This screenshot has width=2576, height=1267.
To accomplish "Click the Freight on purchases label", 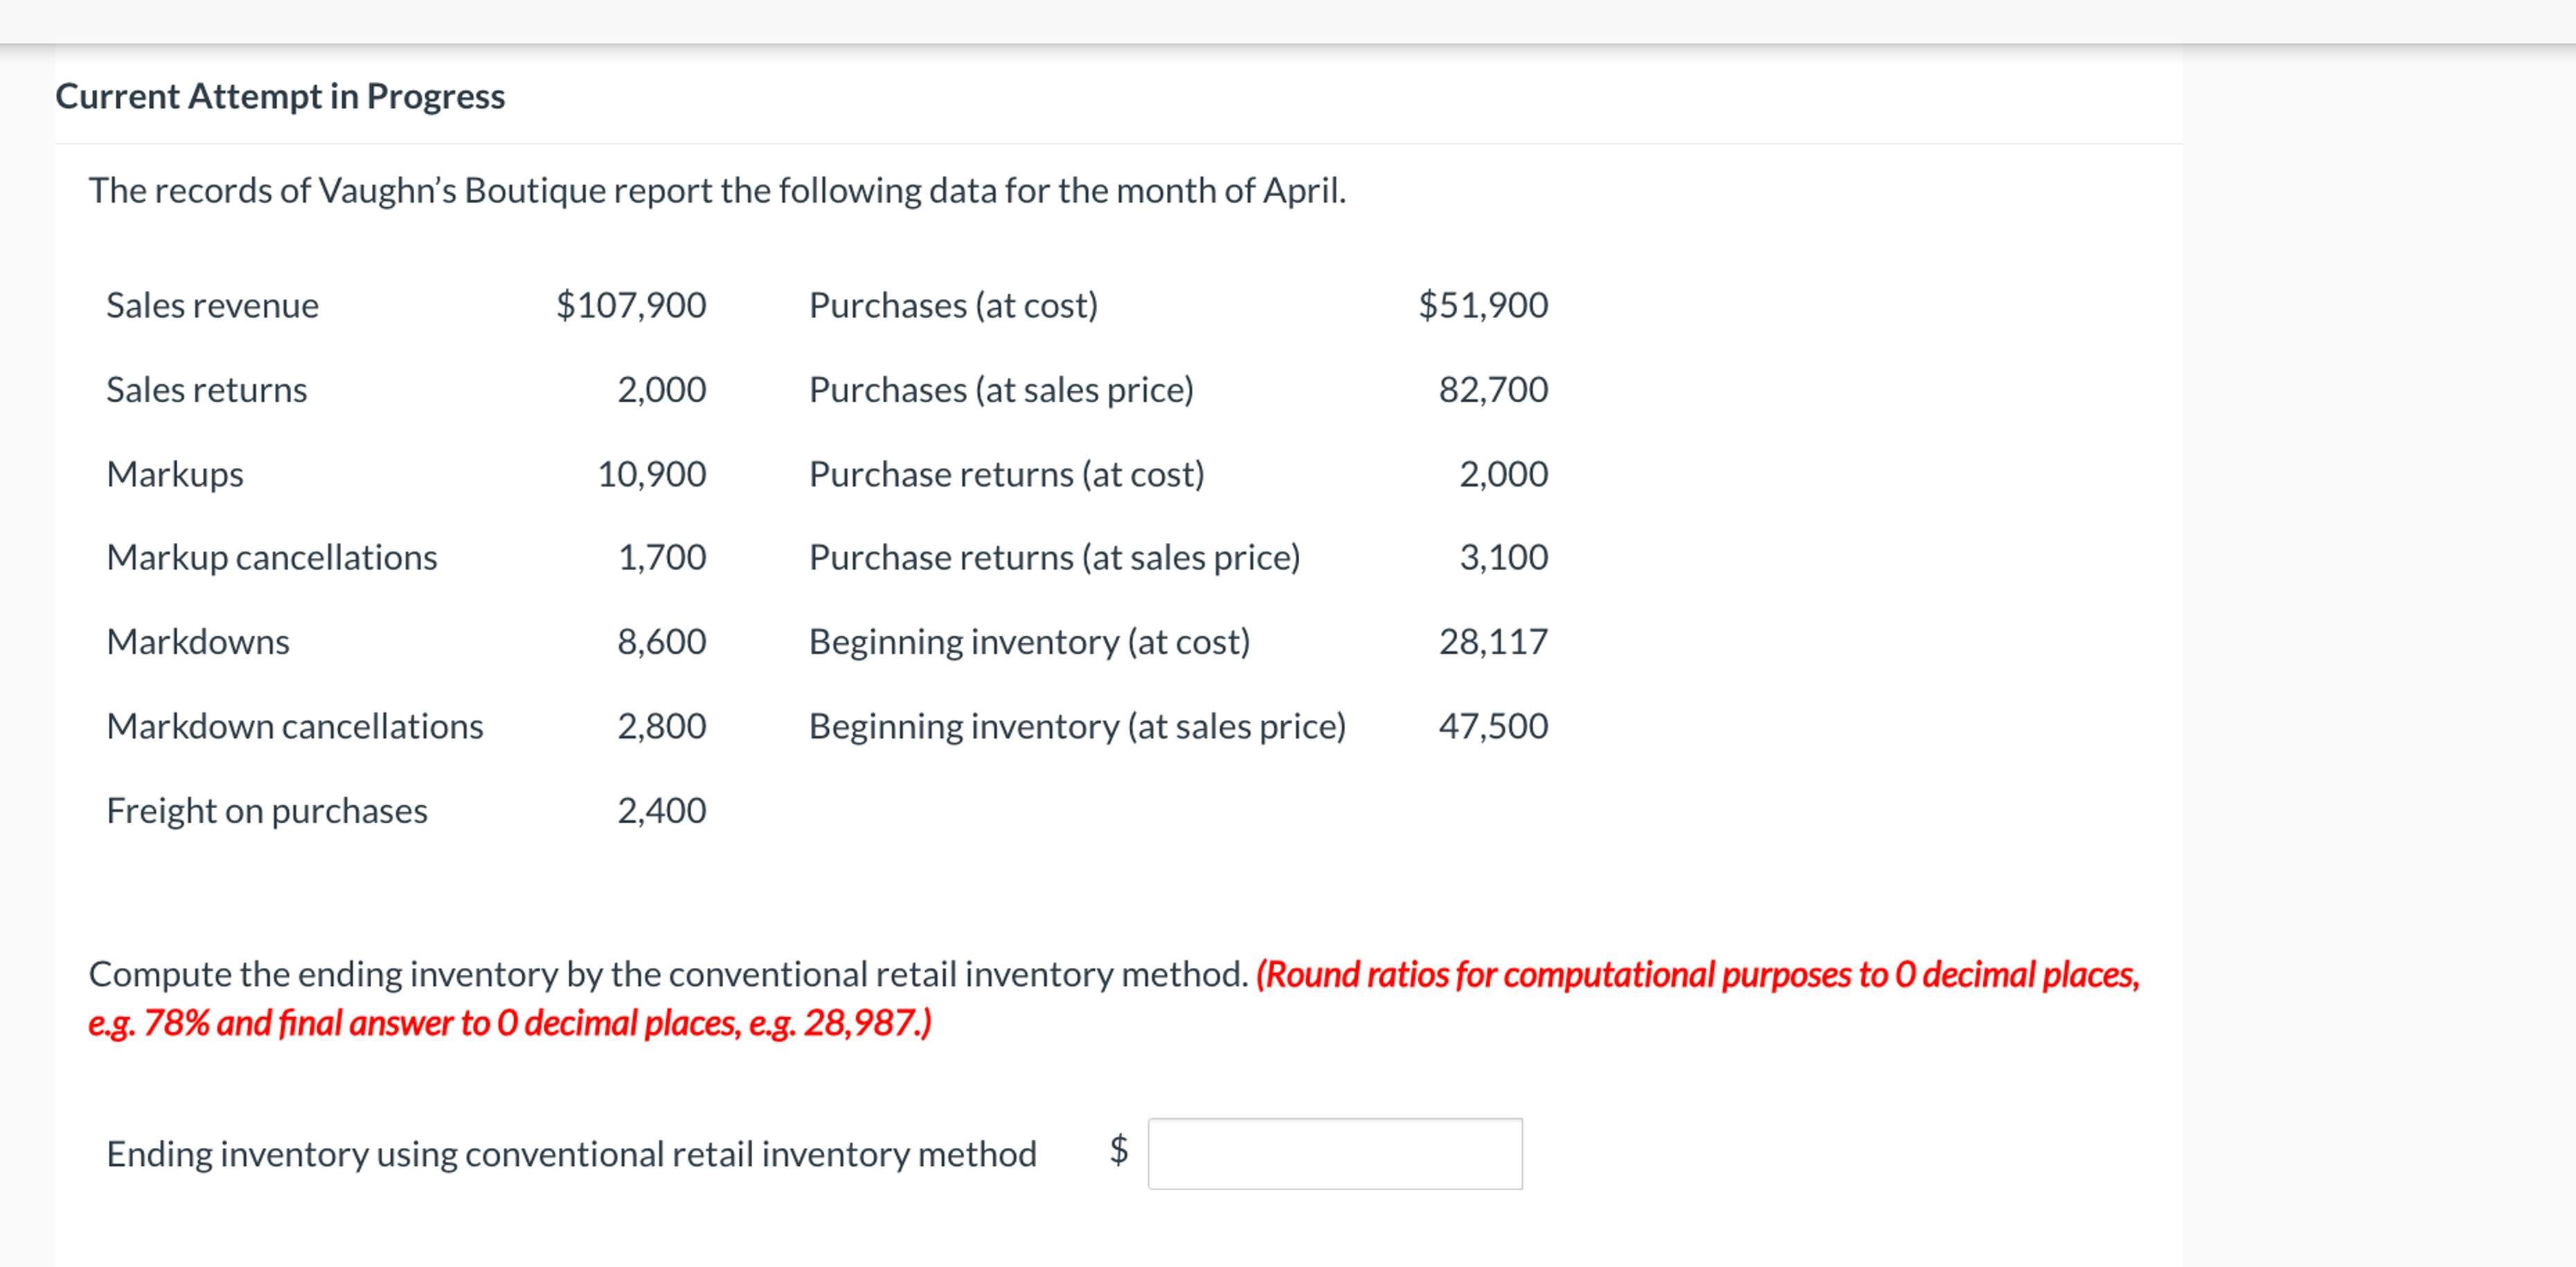I will pyautogui.click(x=266, y=810).
